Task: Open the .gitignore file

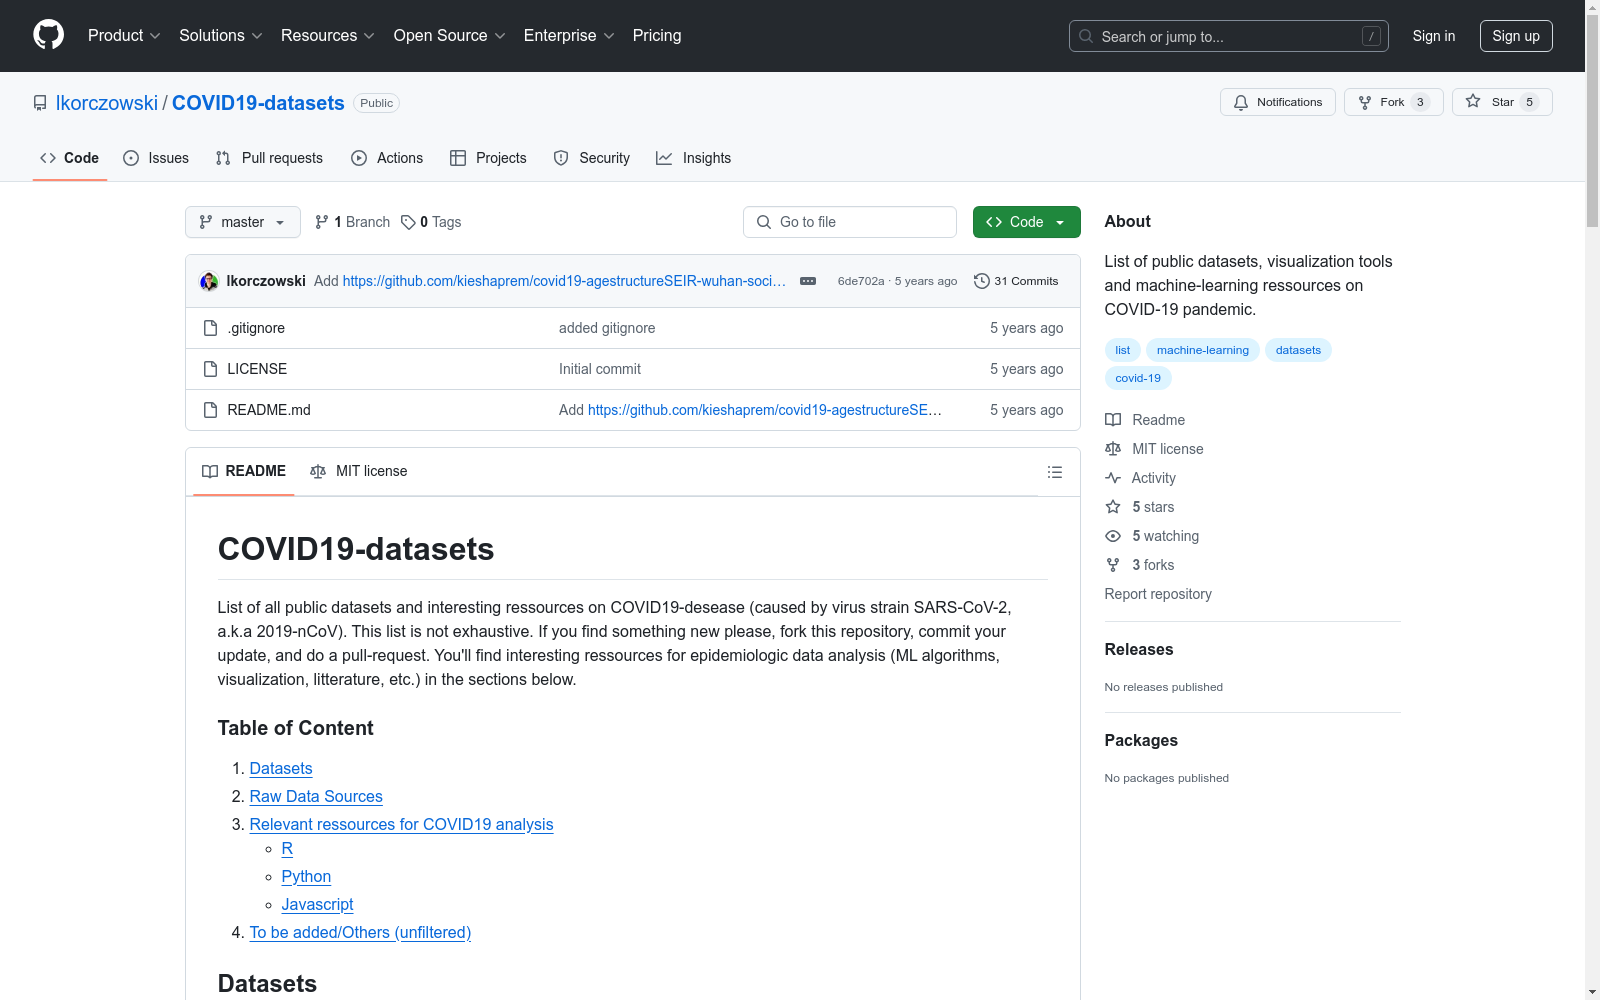Action: point(256,328)
